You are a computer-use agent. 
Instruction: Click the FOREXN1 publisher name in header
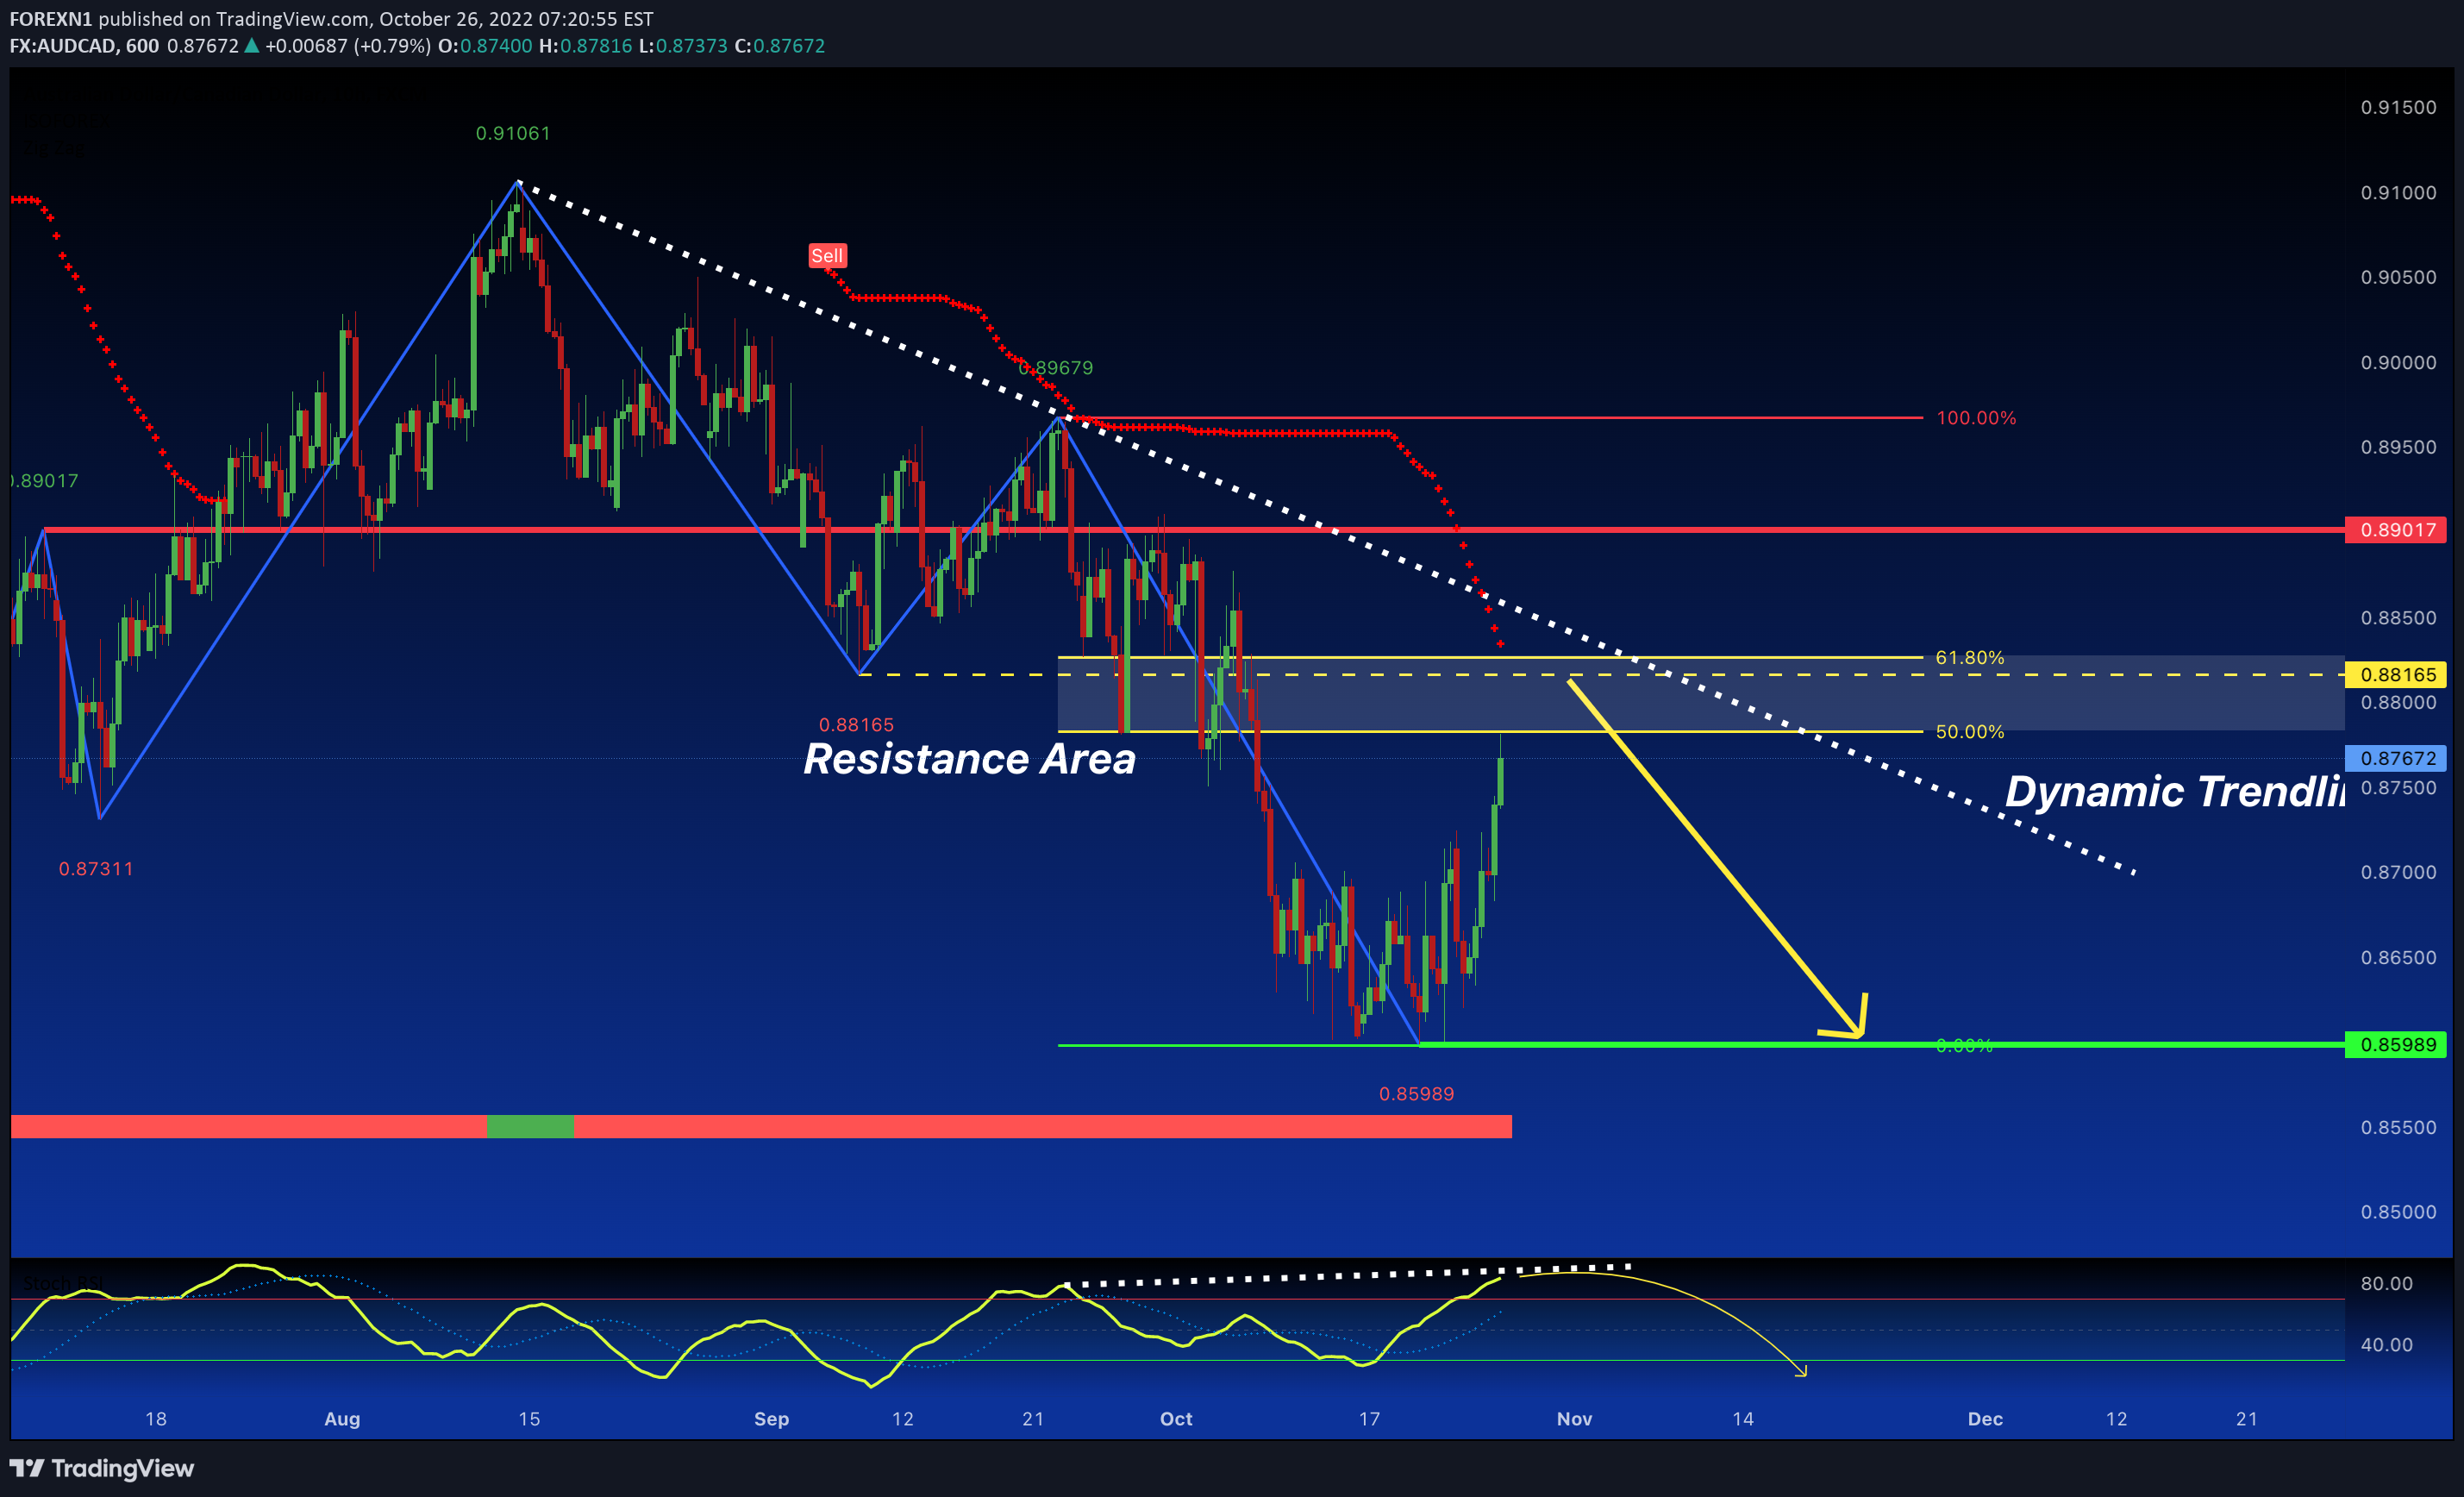pos(50,19)
